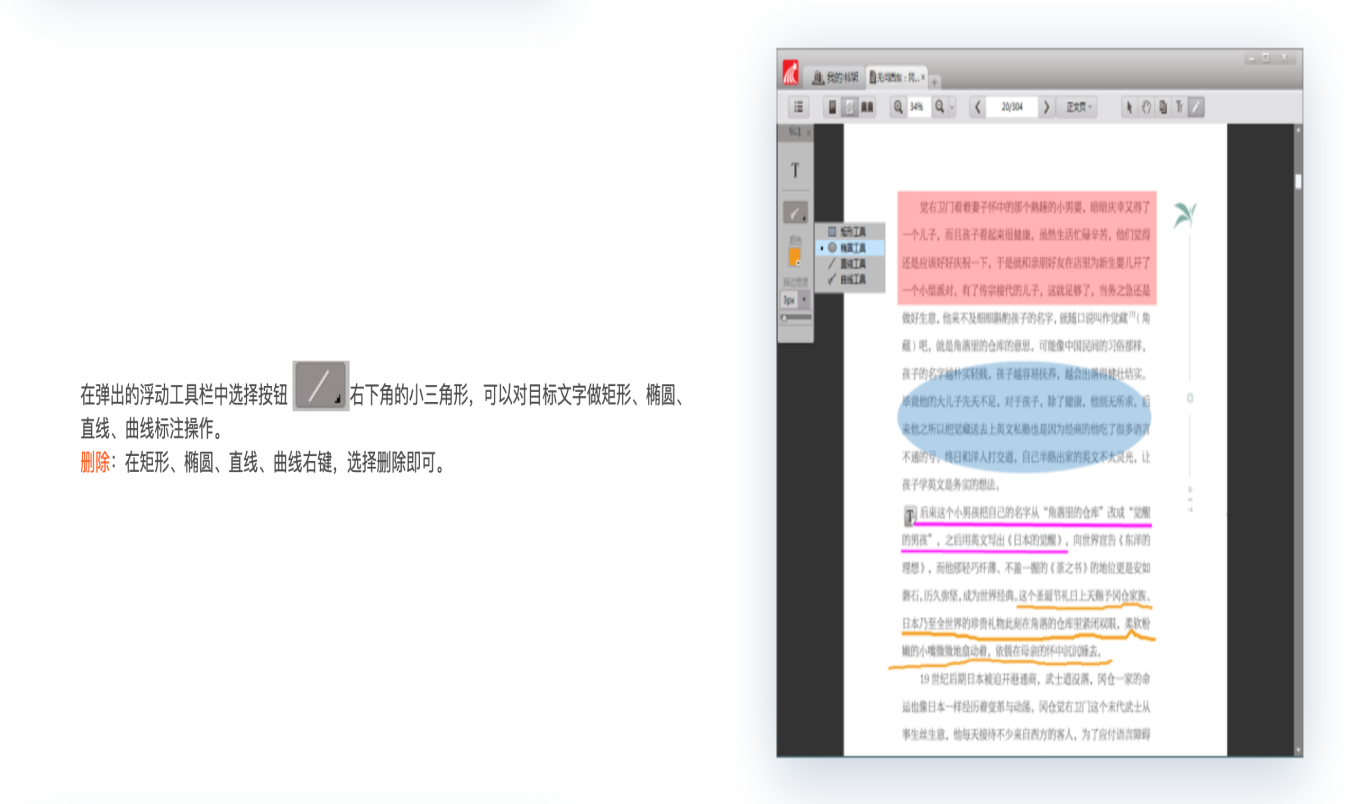1370x804 pixels.
Task: Select the hand panning tool in the toolbar
Action: [x=1147, y=104]
